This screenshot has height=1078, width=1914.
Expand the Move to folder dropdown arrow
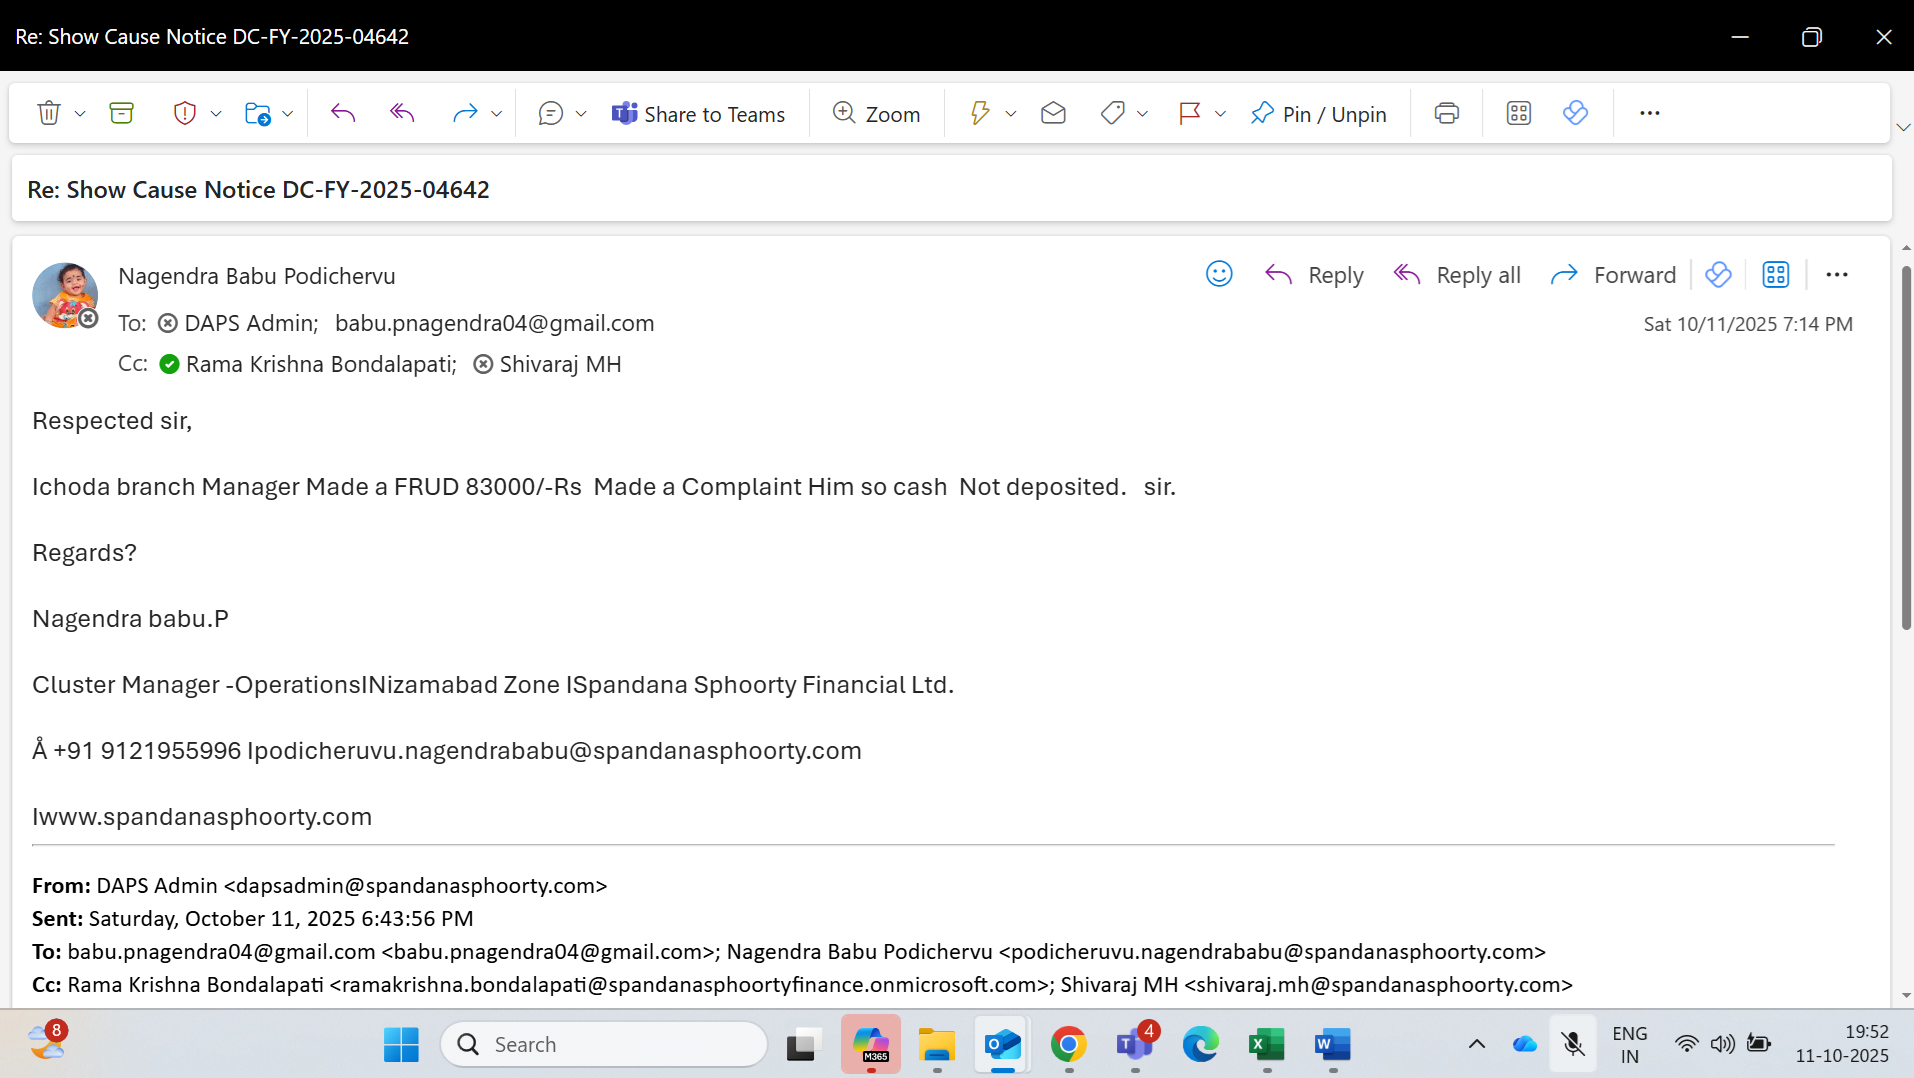click(288, 113)
